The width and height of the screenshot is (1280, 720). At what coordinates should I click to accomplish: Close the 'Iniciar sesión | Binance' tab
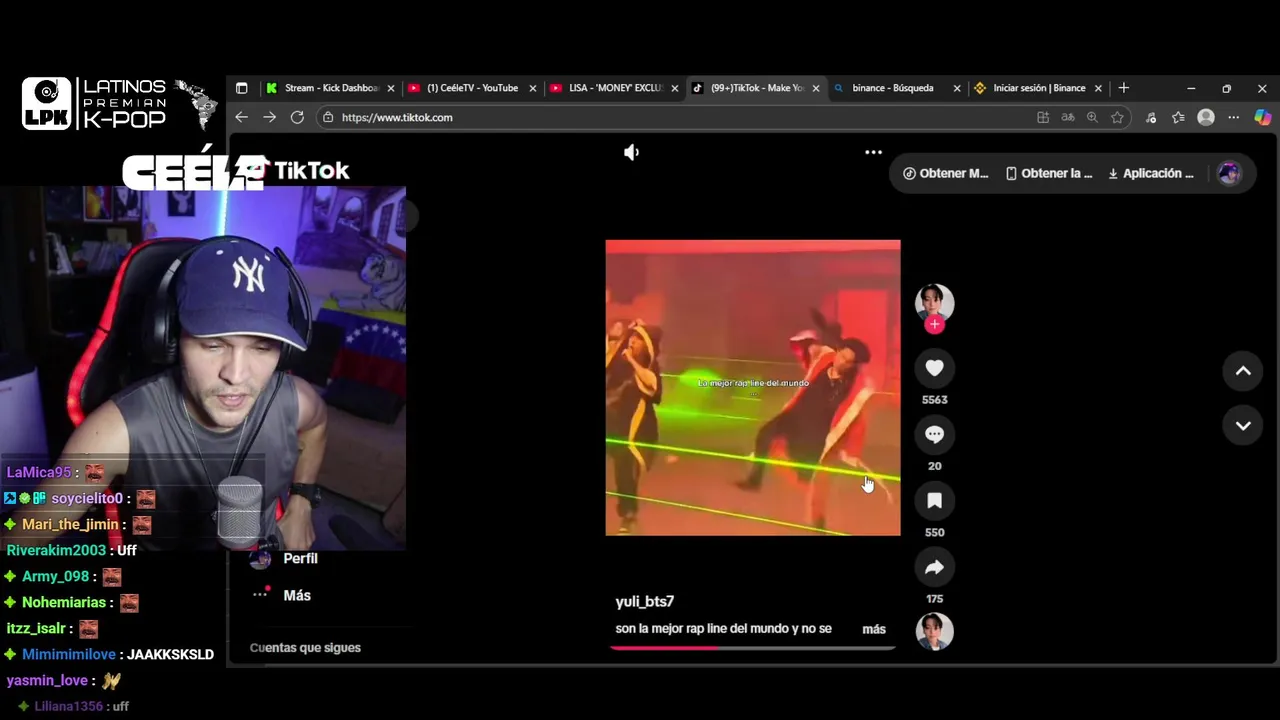pyautogui.click(x=1098, y=88)
